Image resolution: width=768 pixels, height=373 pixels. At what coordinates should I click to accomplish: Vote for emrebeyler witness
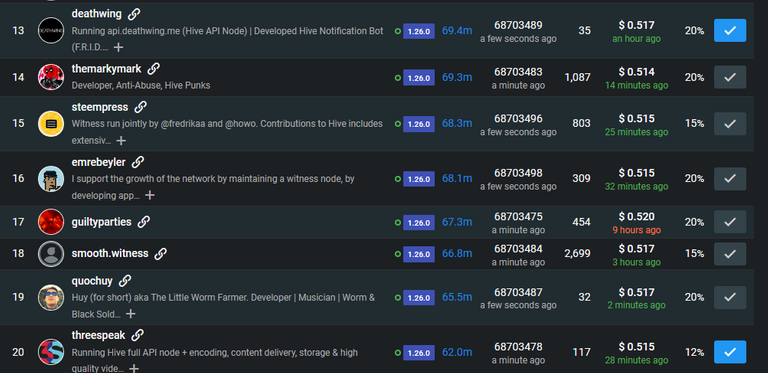point(730,178)
